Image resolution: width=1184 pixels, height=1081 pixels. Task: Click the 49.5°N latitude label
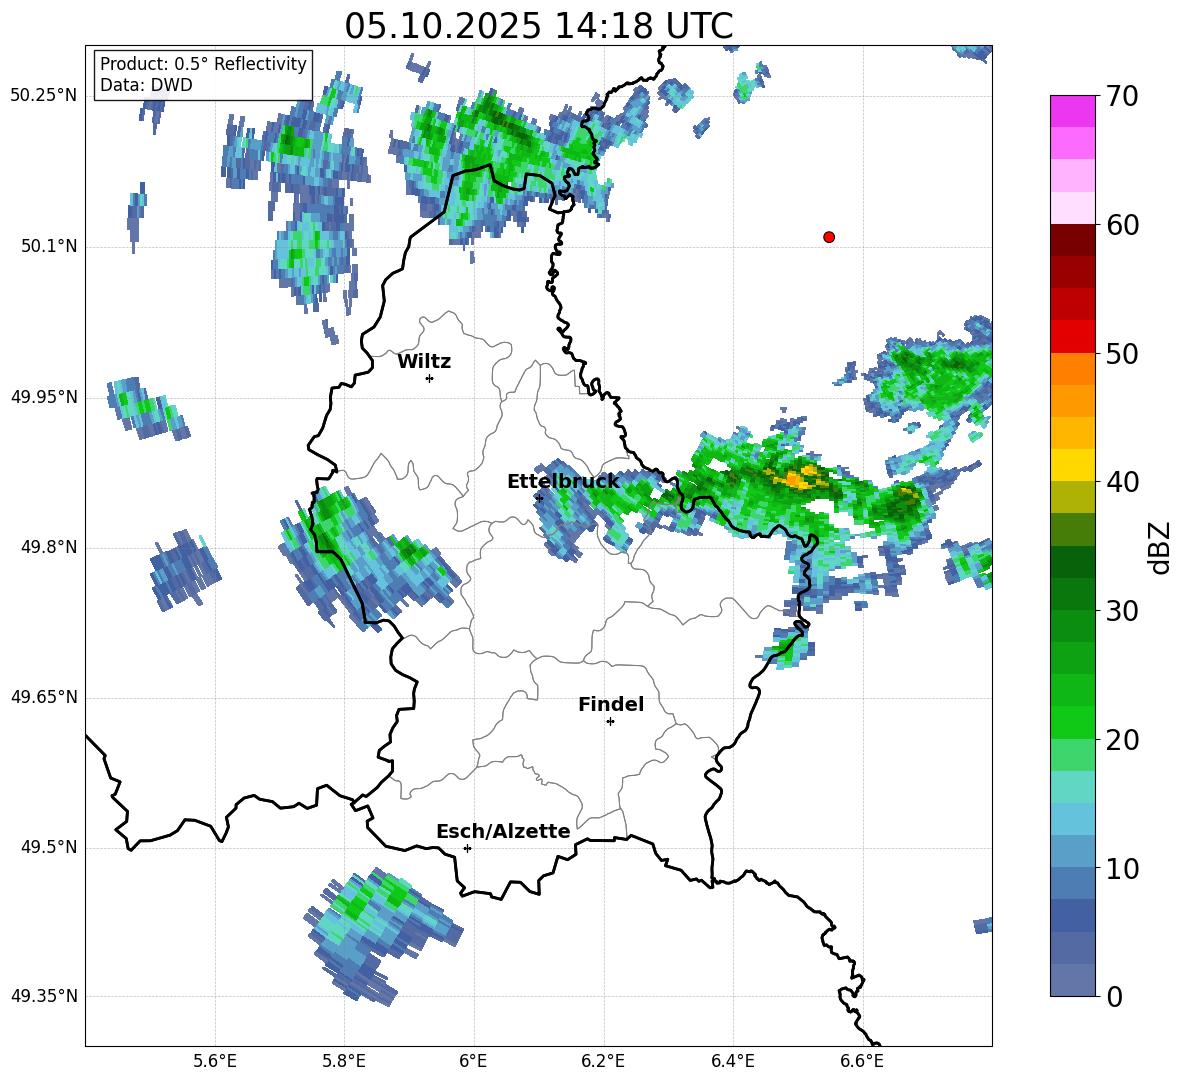(x=49, y=847)
